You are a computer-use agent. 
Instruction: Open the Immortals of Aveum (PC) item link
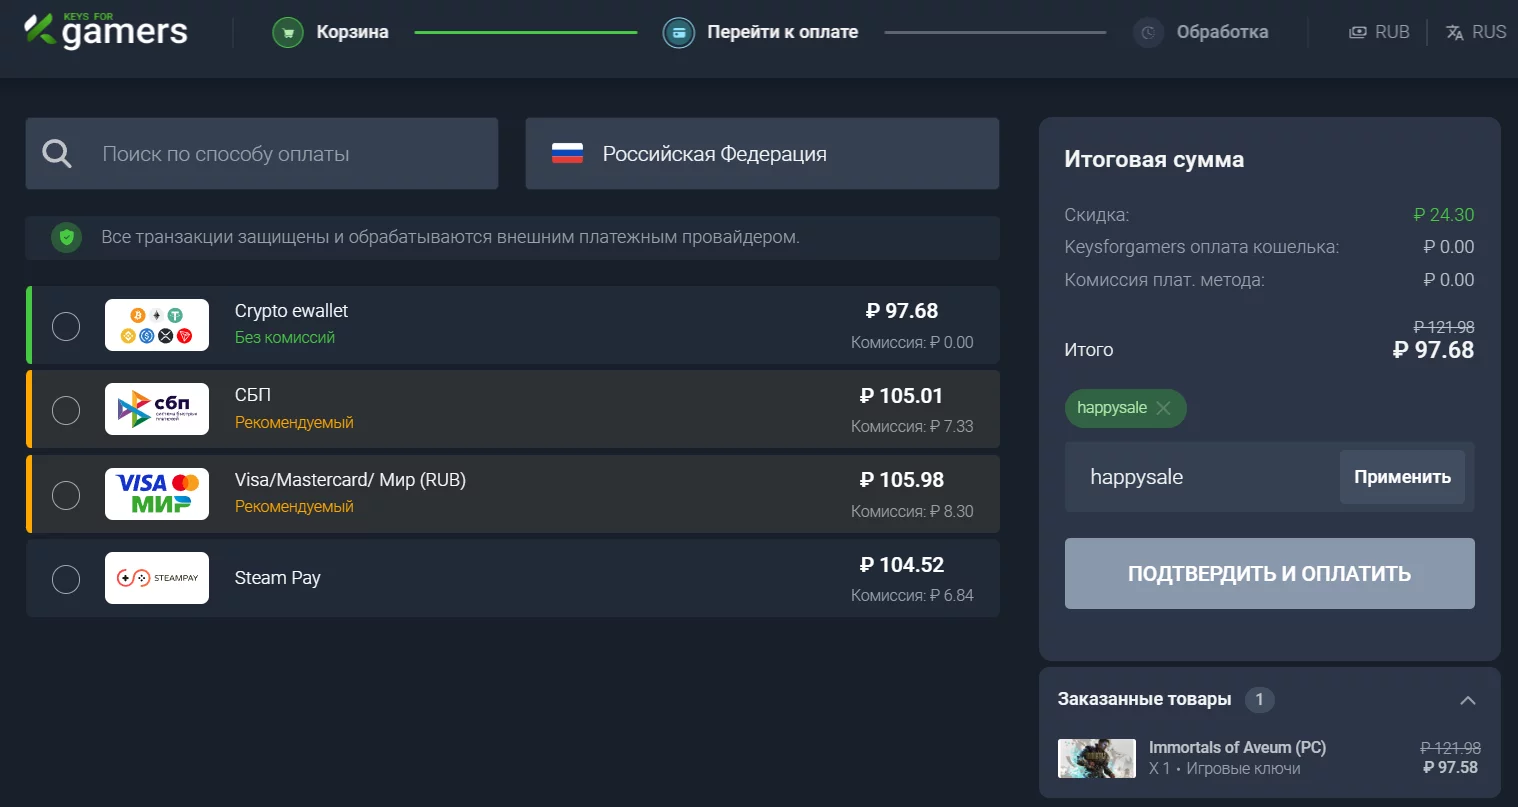click(x=1237, y=747)
